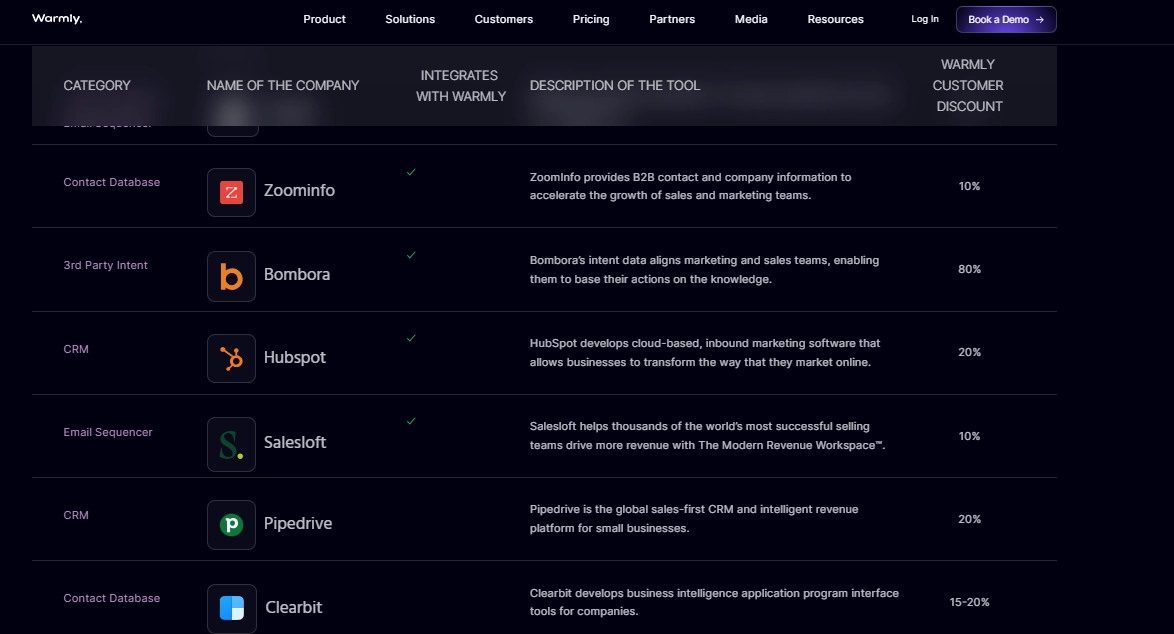This screenshot has width=1174, height=634.
Task: Click CRM category in the Pipedrive row
Action: (76, 515)
